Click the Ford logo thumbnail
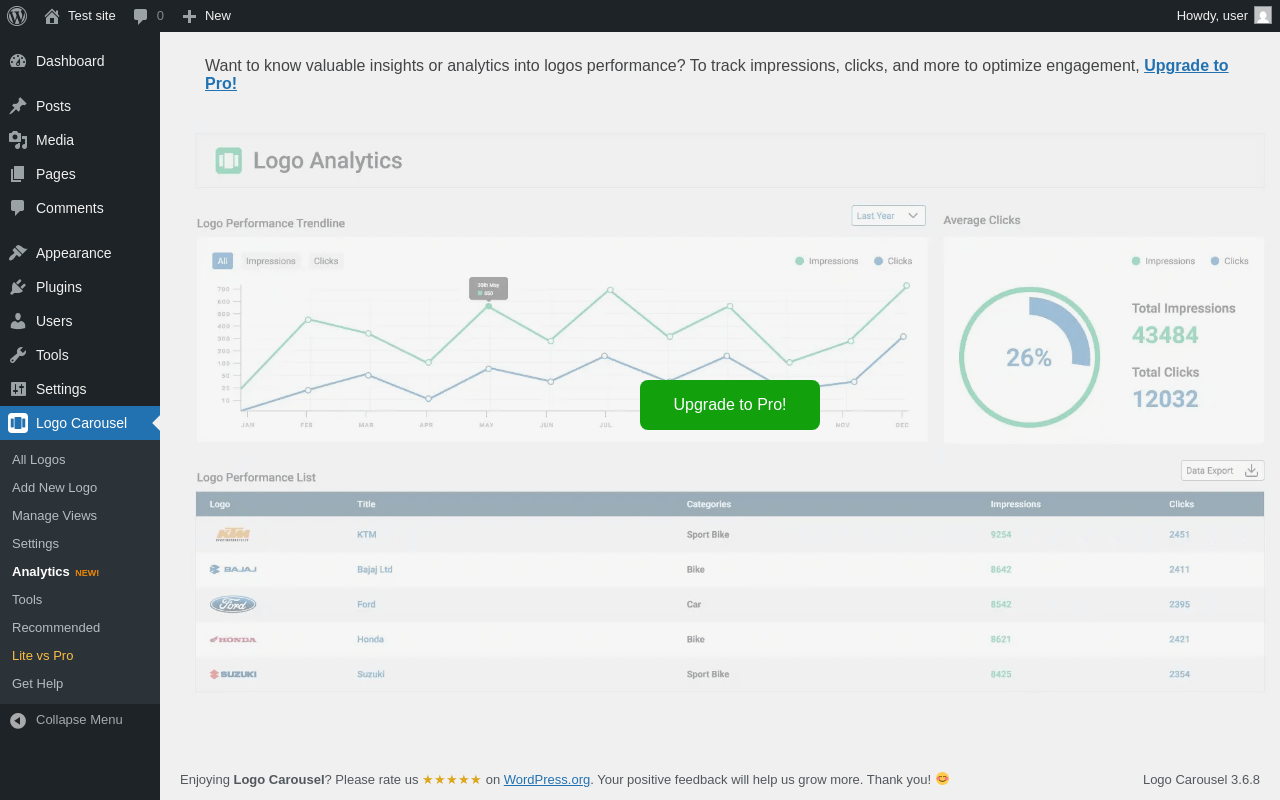The width and height of the screenshot is (1280, 800). coord(233,604)
